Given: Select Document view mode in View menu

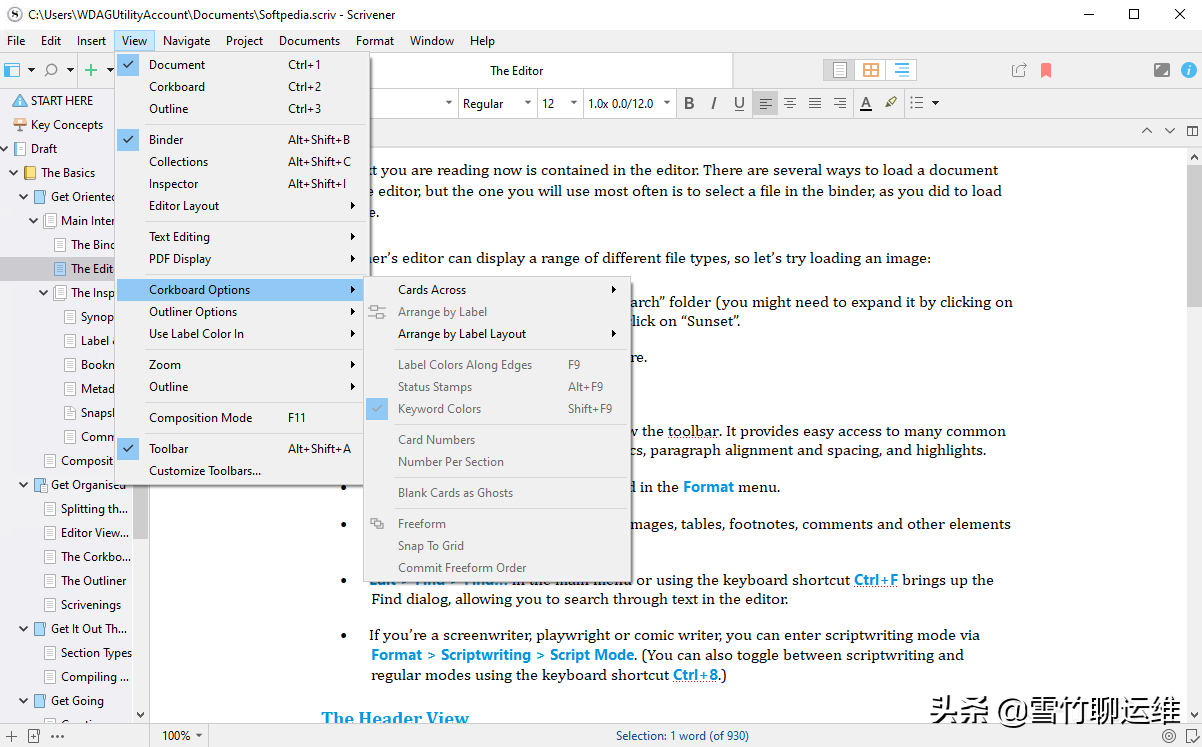Looking at the screenshot, I should (x=242, y=65).
